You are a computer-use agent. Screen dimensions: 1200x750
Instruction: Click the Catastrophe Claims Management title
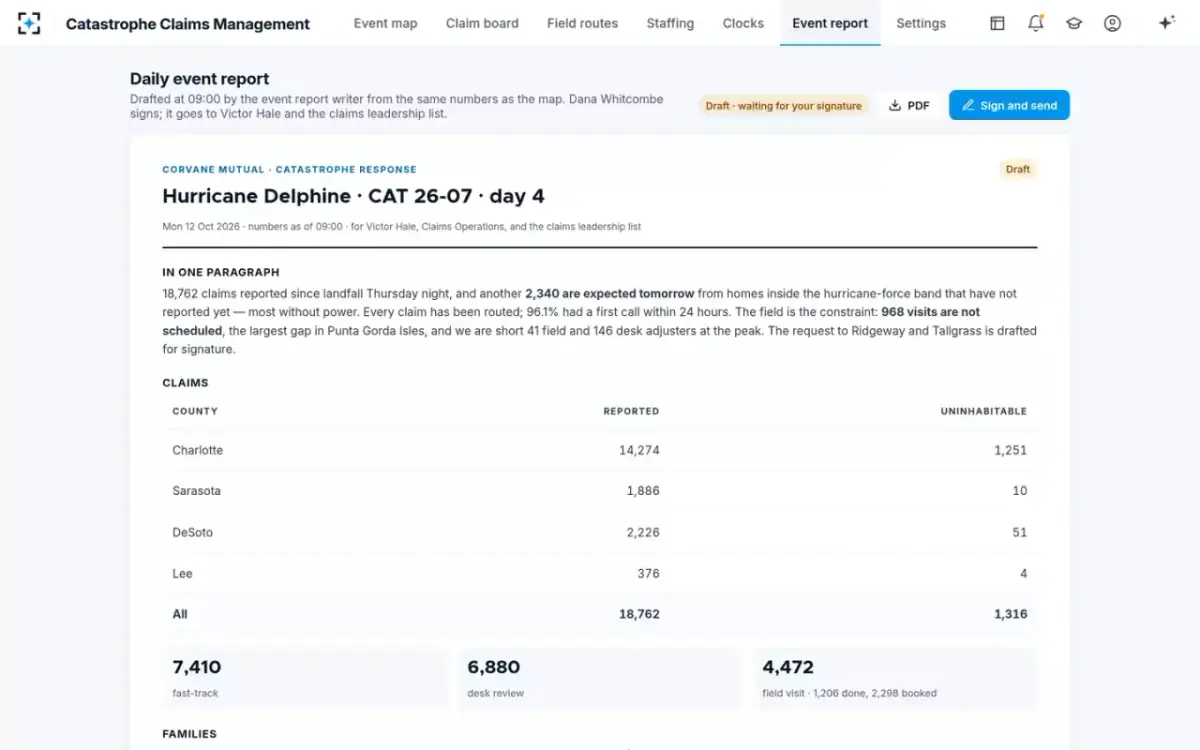188,24
